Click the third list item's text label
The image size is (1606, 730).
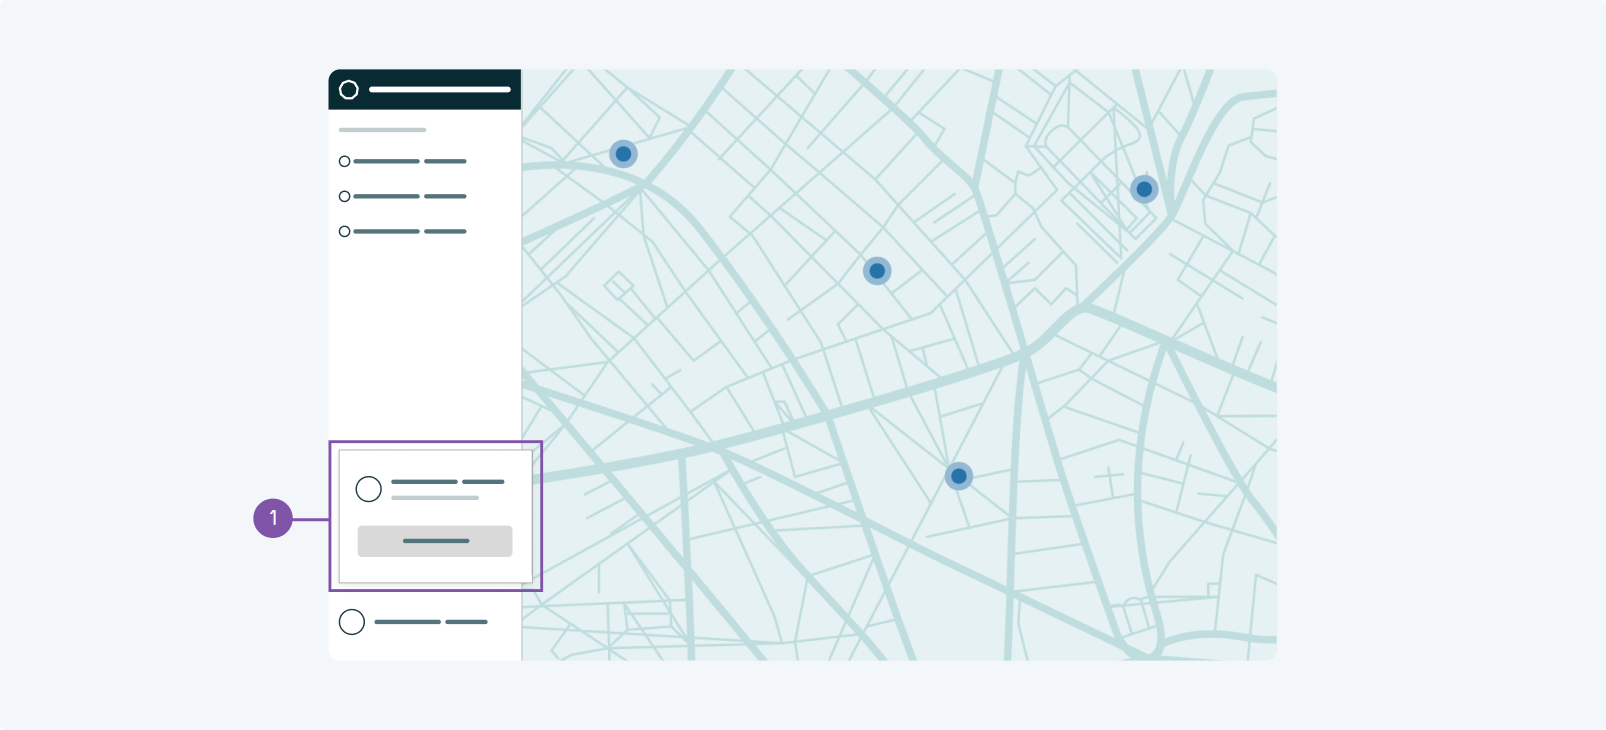(410, 231)
